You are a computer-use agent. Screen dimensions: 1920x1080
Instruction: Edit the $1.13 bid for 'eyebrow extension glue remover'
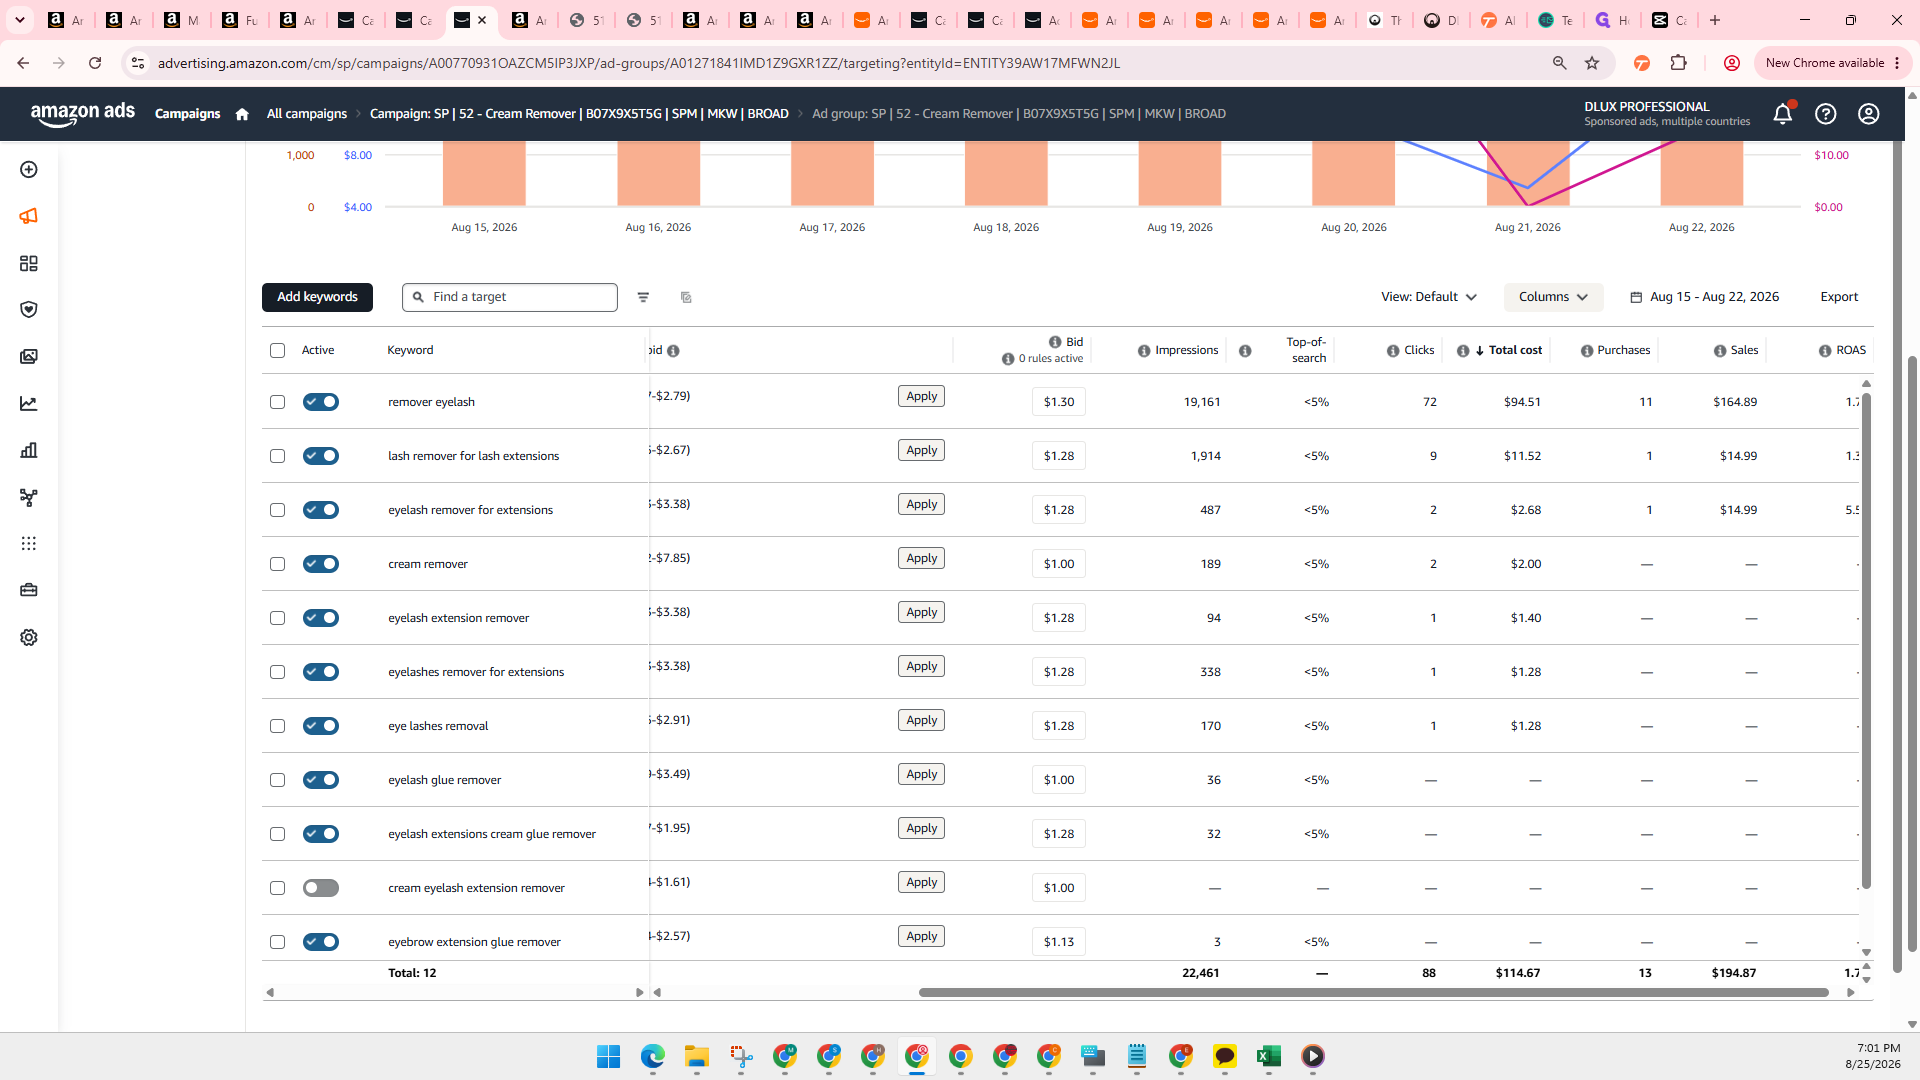click(x=1059, y=942)
